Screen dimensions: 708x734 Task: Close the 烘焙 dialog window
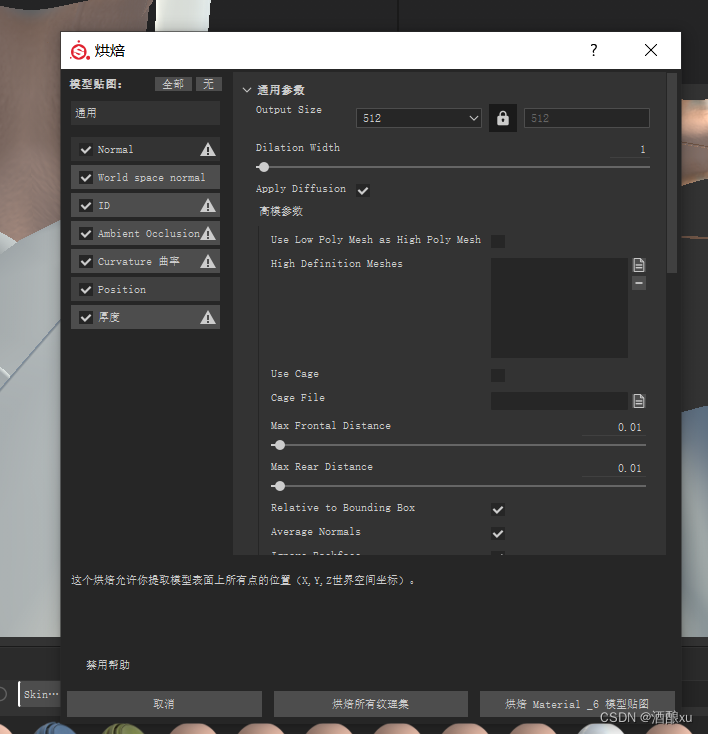pyautogui.click(x=651, y=50)
